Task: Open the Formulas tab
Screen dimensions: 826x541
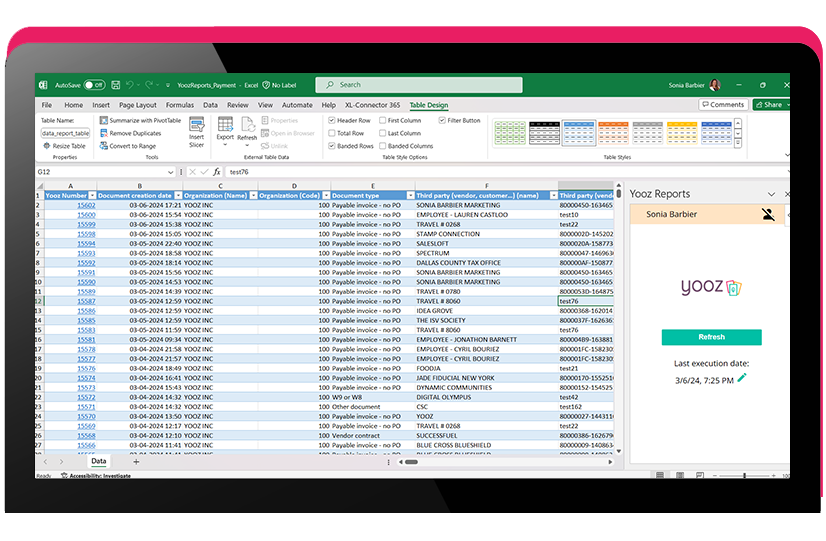Action: point(180,105)
